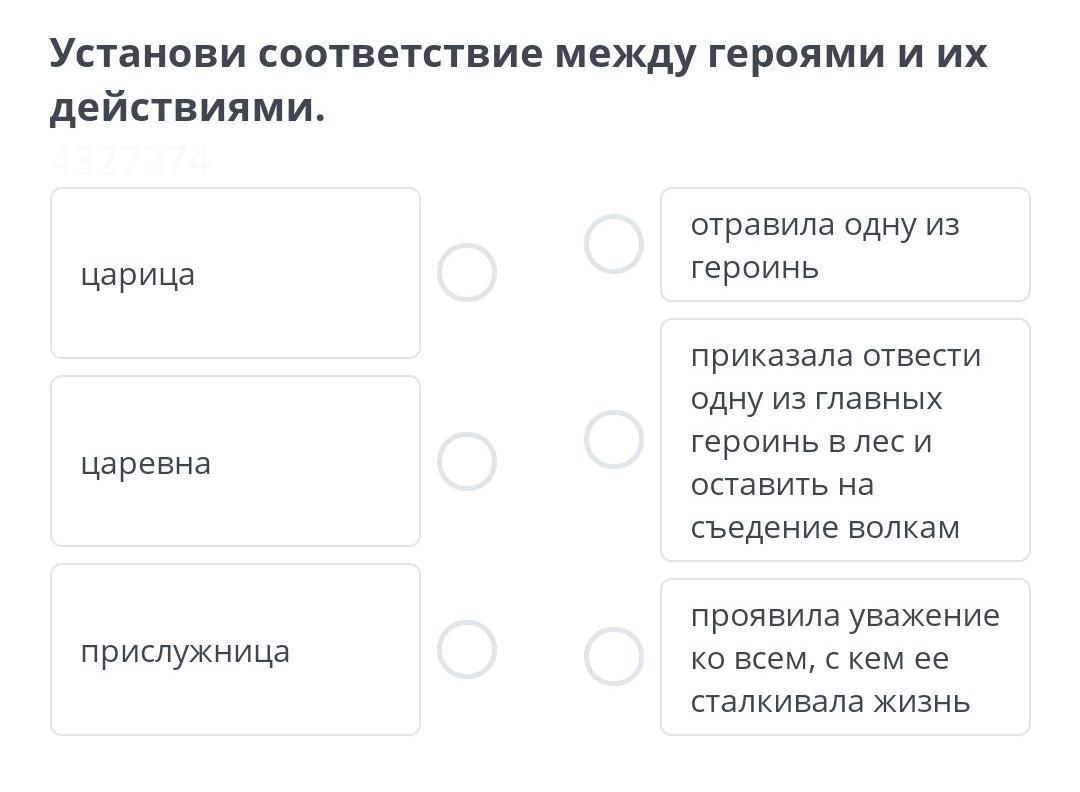The image size is (1080, 792).
Task: Select the connector circle next to прислужница
Action: pyautogui.click(x=466, y=649)
